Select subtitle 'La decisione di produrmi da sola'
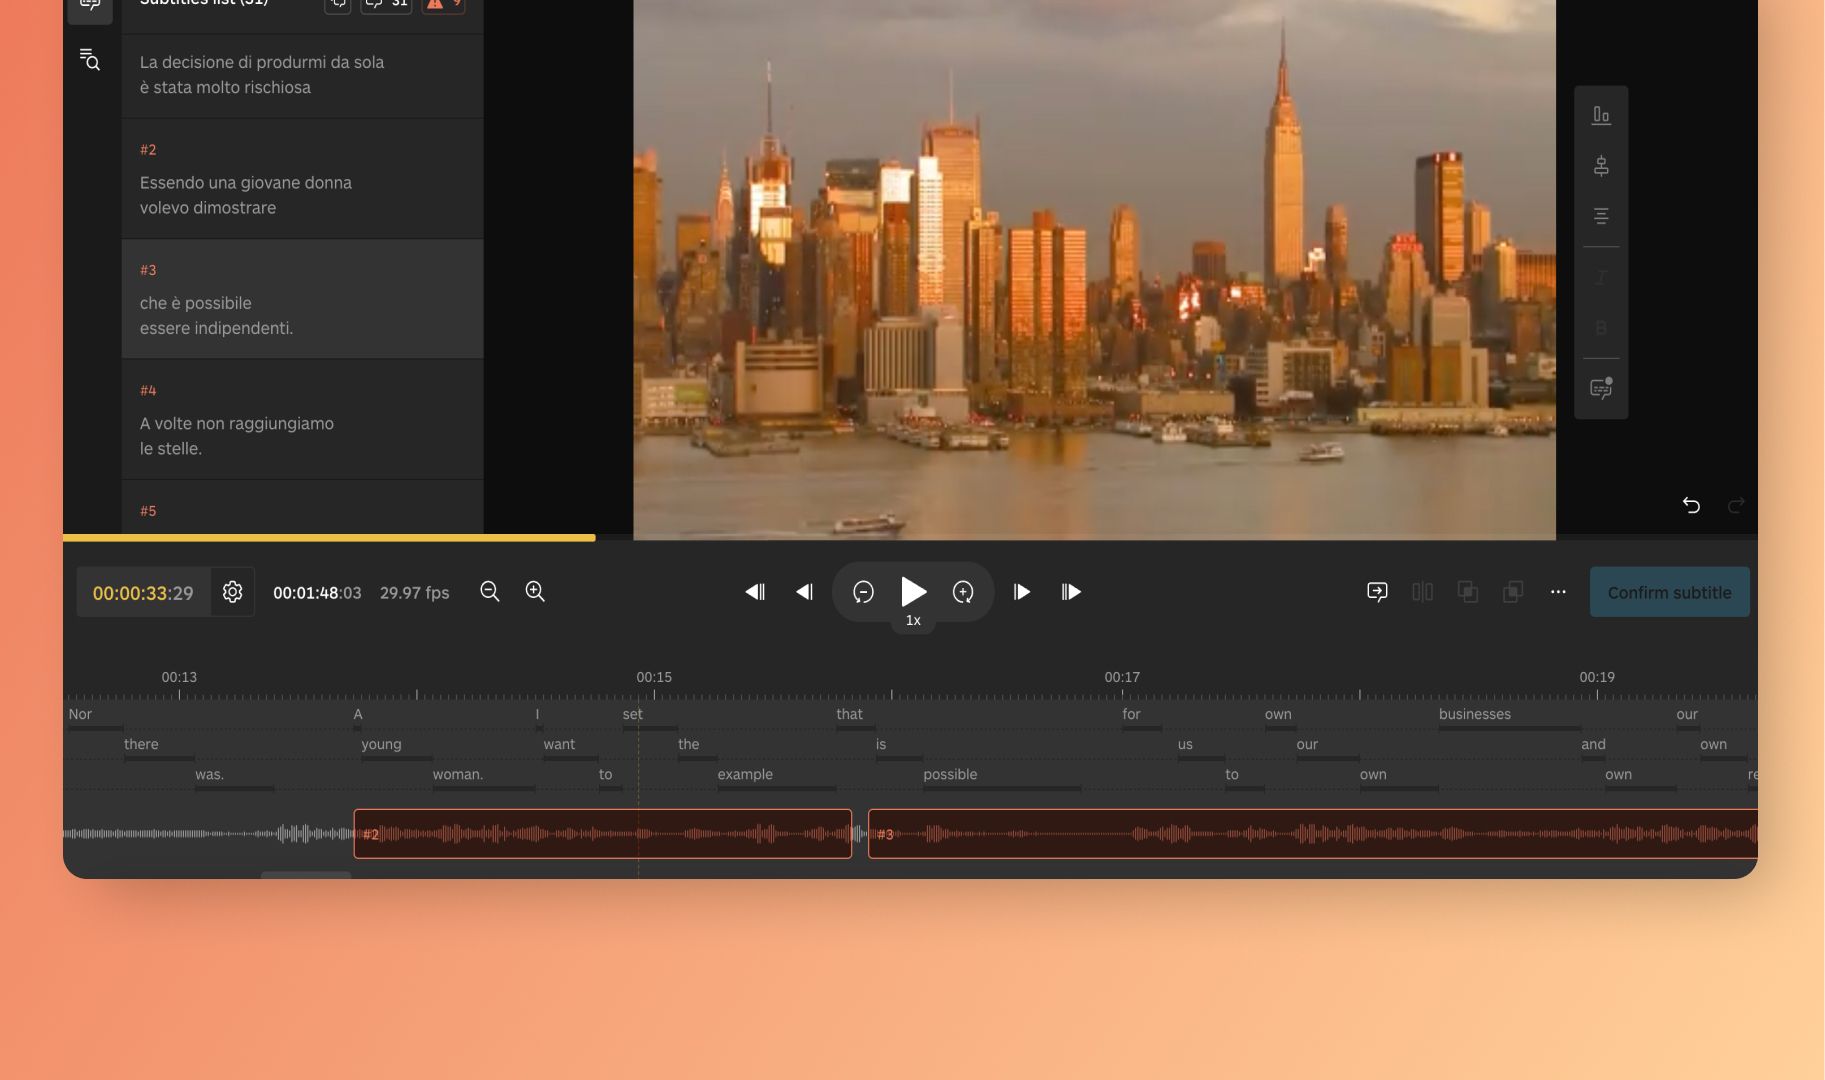This screenshot has height=1080, width=1825. (302, 75)
